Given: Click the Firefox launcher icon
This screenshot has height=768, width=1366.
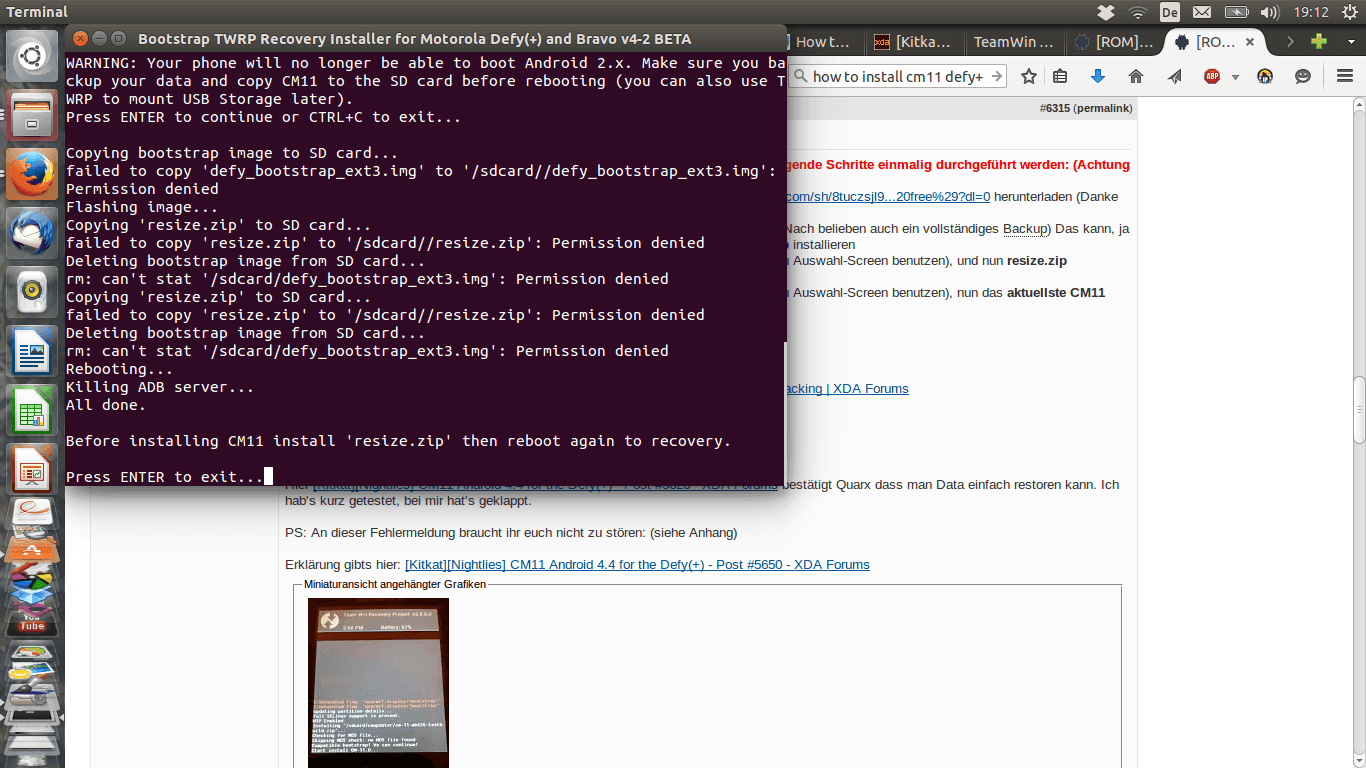Looking at the screenshot, I should point(32,174).
